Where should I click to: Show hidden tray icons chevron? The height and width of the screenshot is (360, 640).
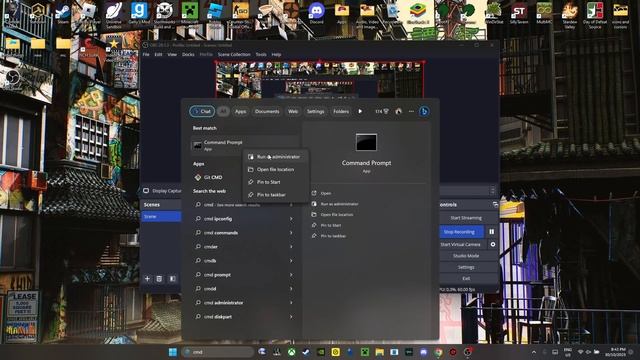pos(534,352)
